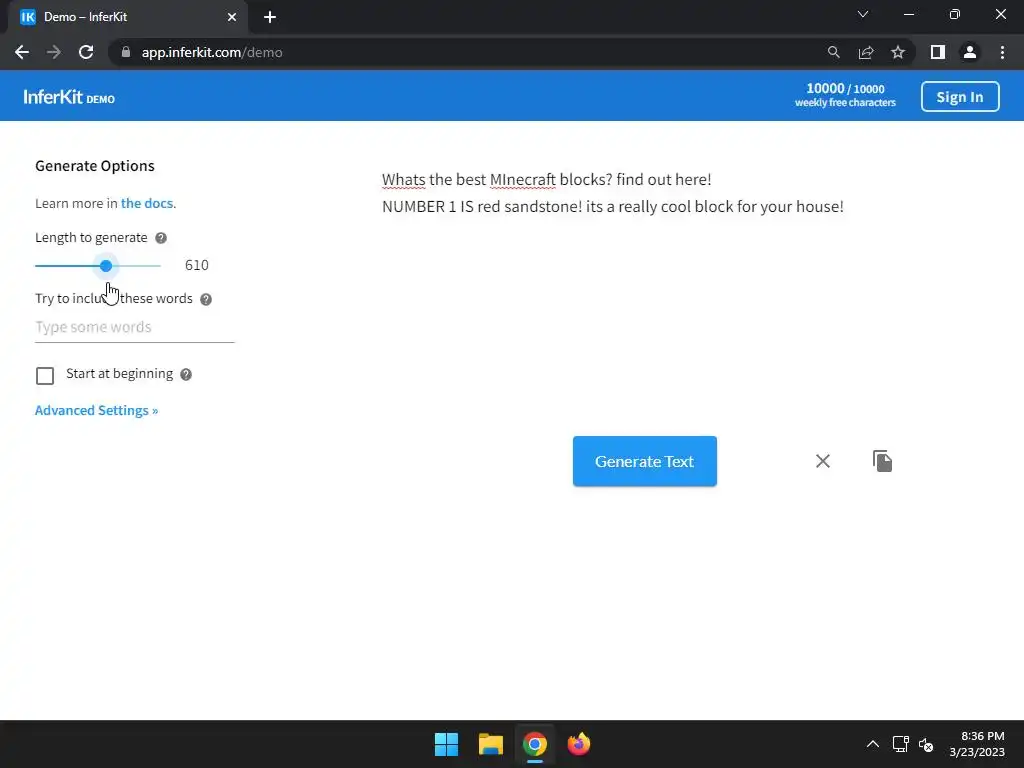Open the zoom magnifier in address bar
Screen dimensions: 1024x768
pyautogui.click(x=833, y=52)
